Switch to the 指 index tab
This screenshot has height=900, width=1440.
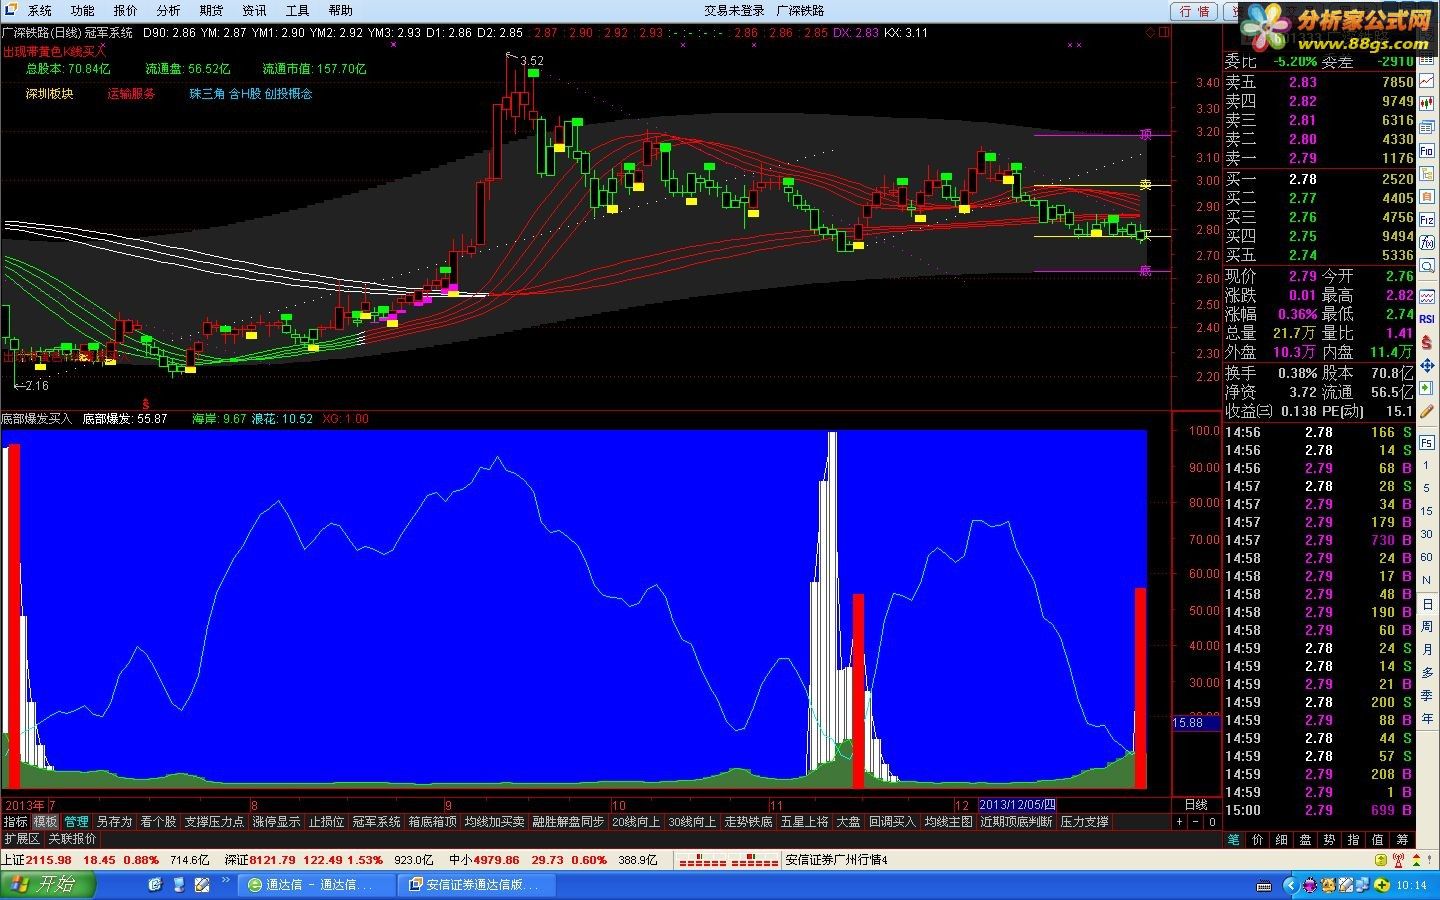pyautogui.click(x=1354, y=840)
